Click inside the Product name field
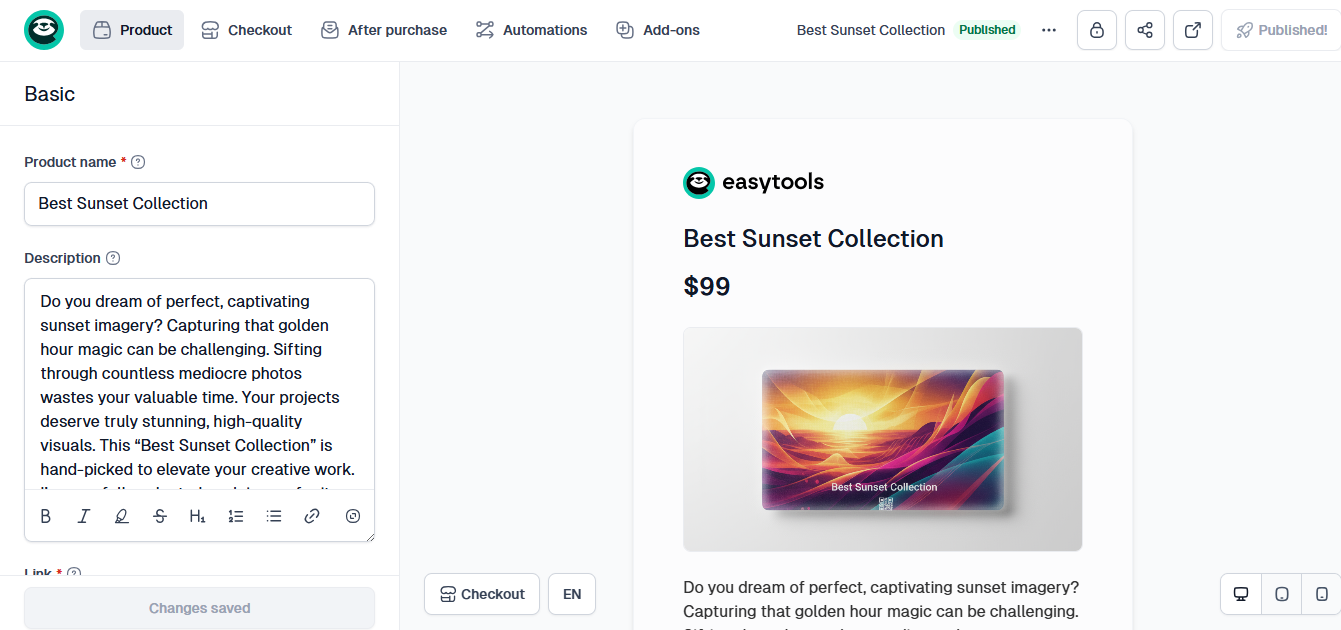 [199, 203]
